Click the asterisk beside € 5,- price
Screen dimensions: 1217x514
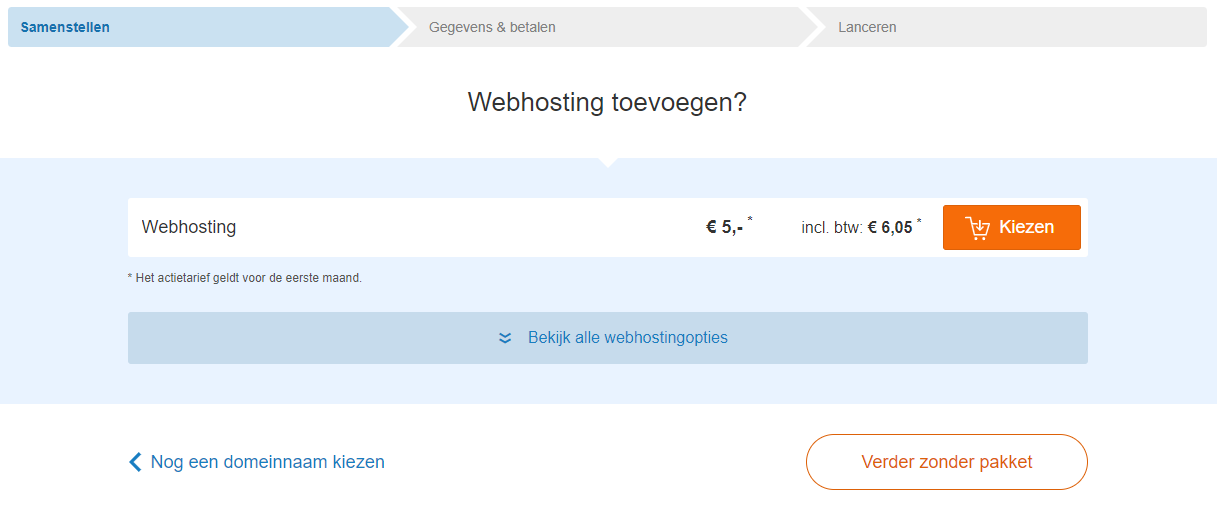point(750,218)
